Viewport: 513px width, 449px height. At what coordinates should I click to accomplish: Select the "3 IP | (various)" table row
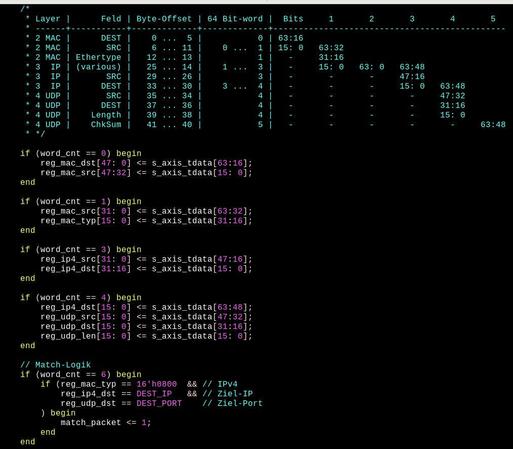click(x=225, y=67)
